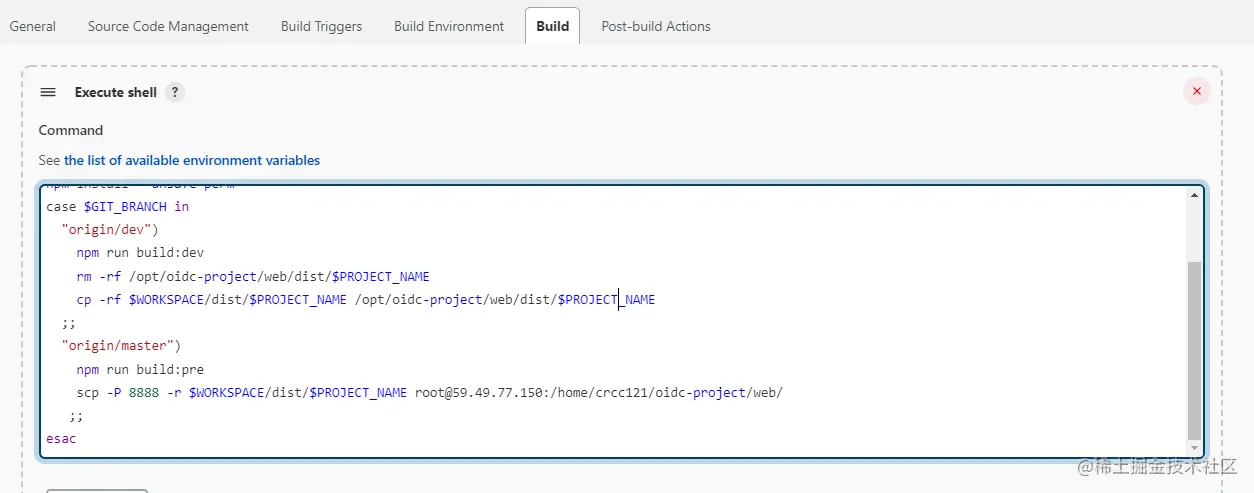
Task: Delete the Execute shell build step
Action: click(1196, 92)
